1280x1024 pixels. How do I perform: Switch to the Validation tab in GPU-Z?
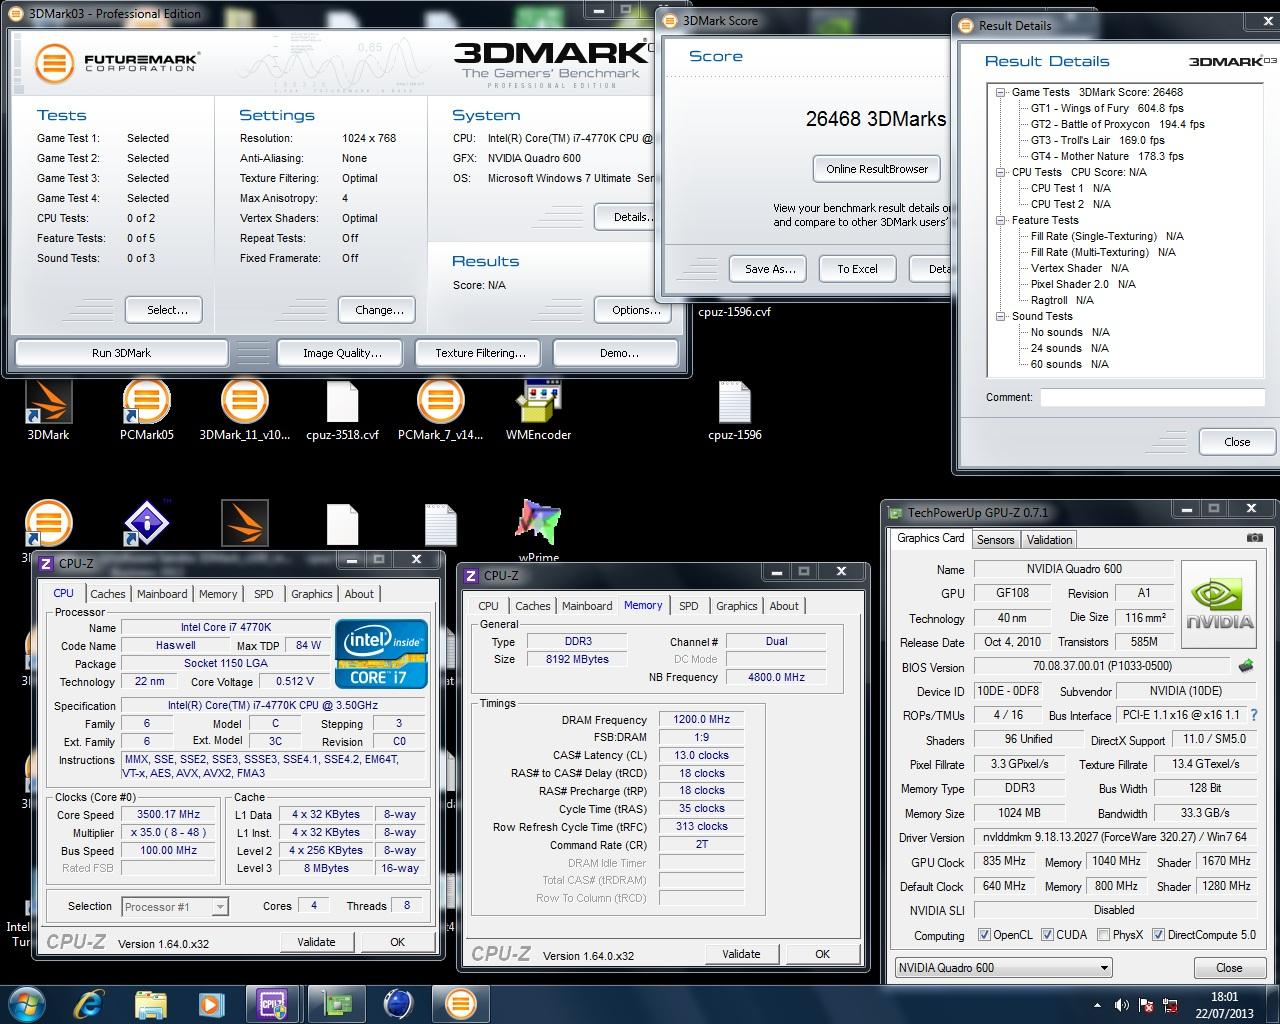coord(1049,539)
